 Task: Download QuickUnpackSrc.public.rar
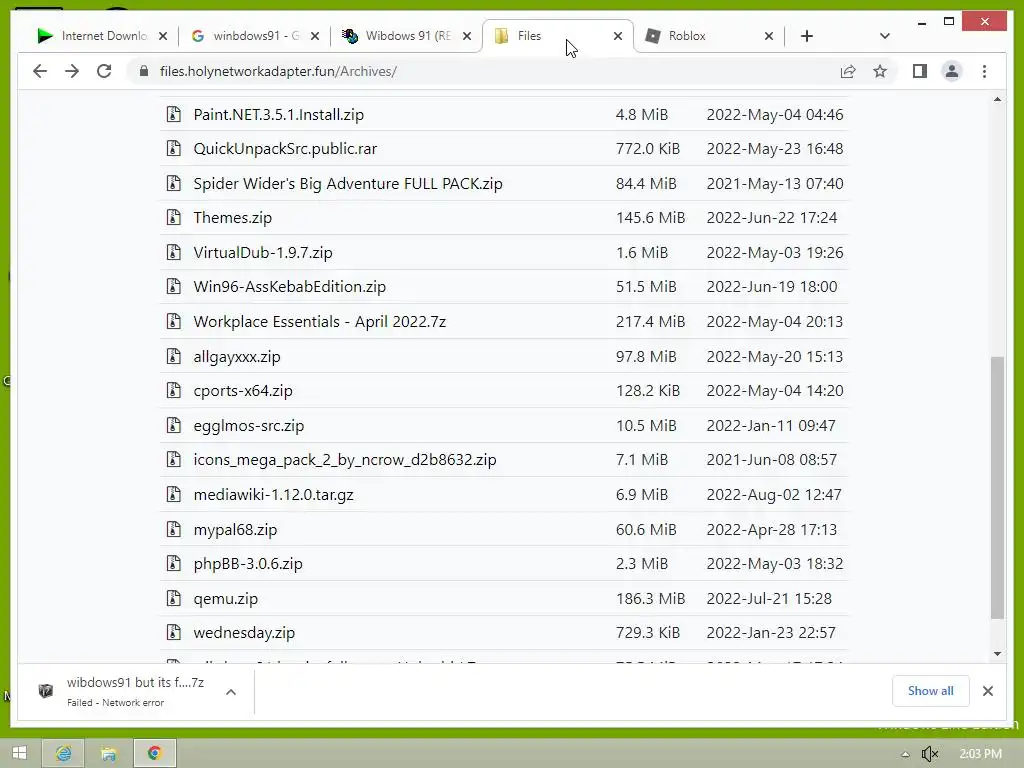285,148
